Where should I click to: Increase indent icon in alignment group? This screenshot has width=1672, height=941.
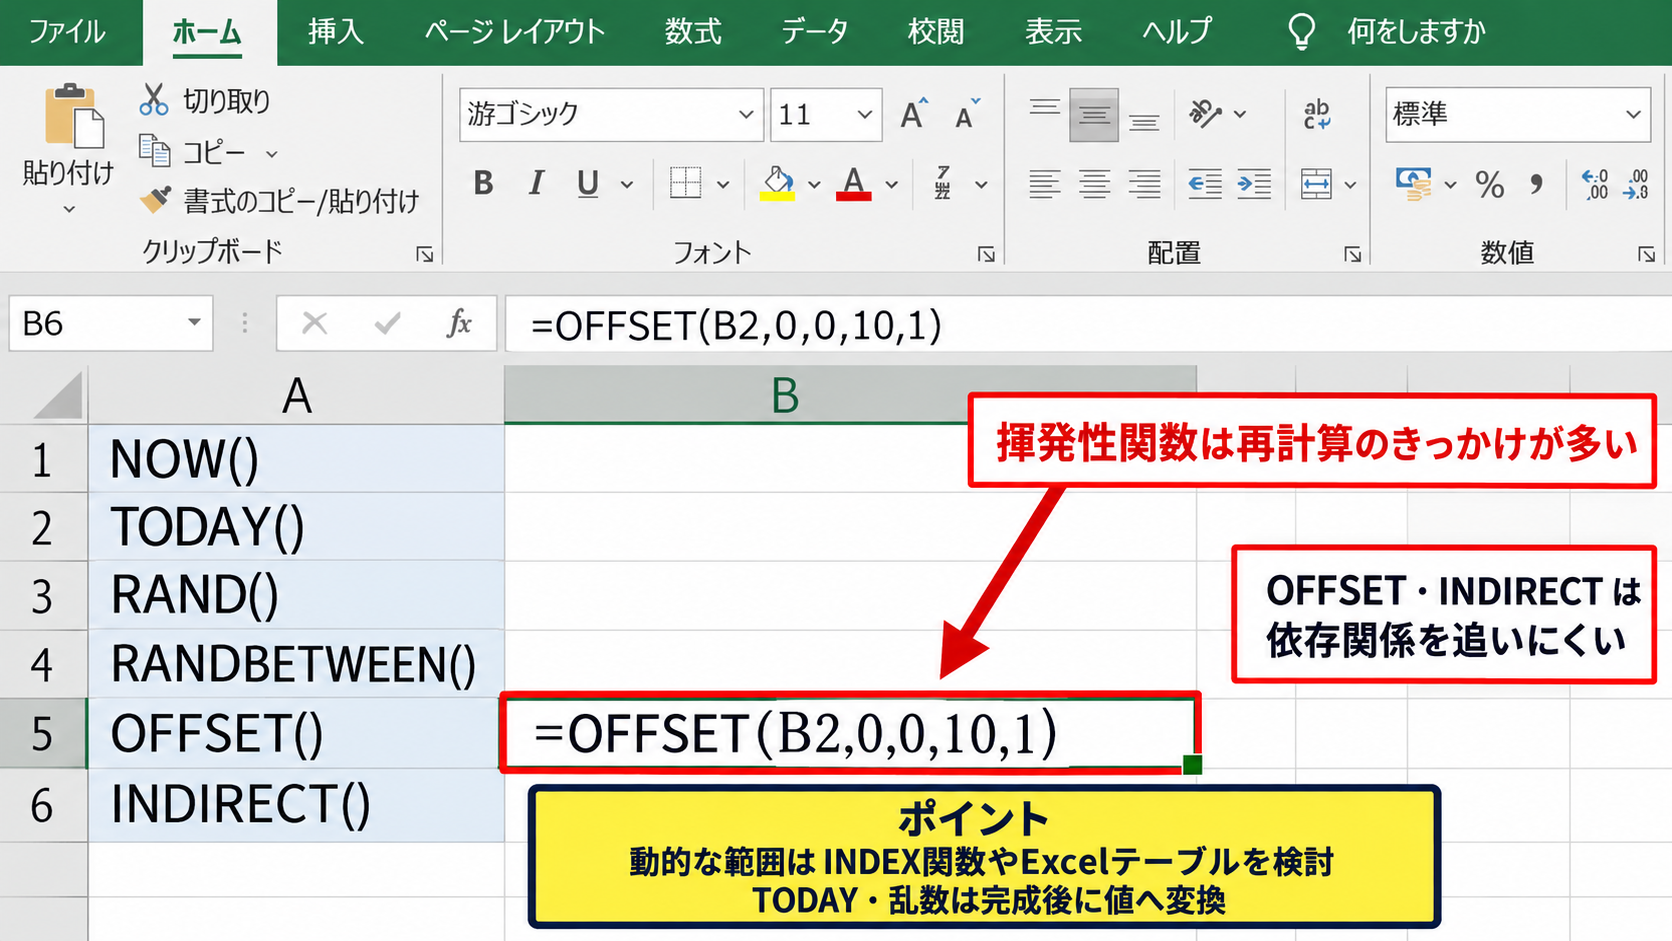pyautogui.click(x=1254, y=184)
